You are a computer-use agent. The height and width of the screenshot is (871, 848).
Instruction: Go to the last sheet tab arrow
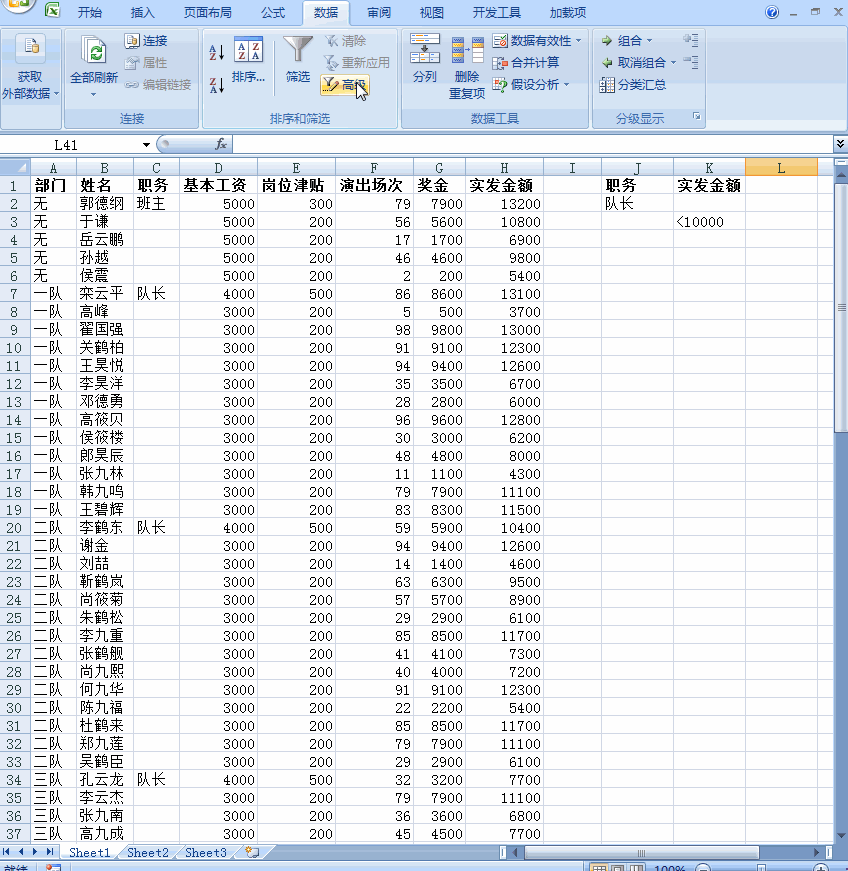(50, 852)
